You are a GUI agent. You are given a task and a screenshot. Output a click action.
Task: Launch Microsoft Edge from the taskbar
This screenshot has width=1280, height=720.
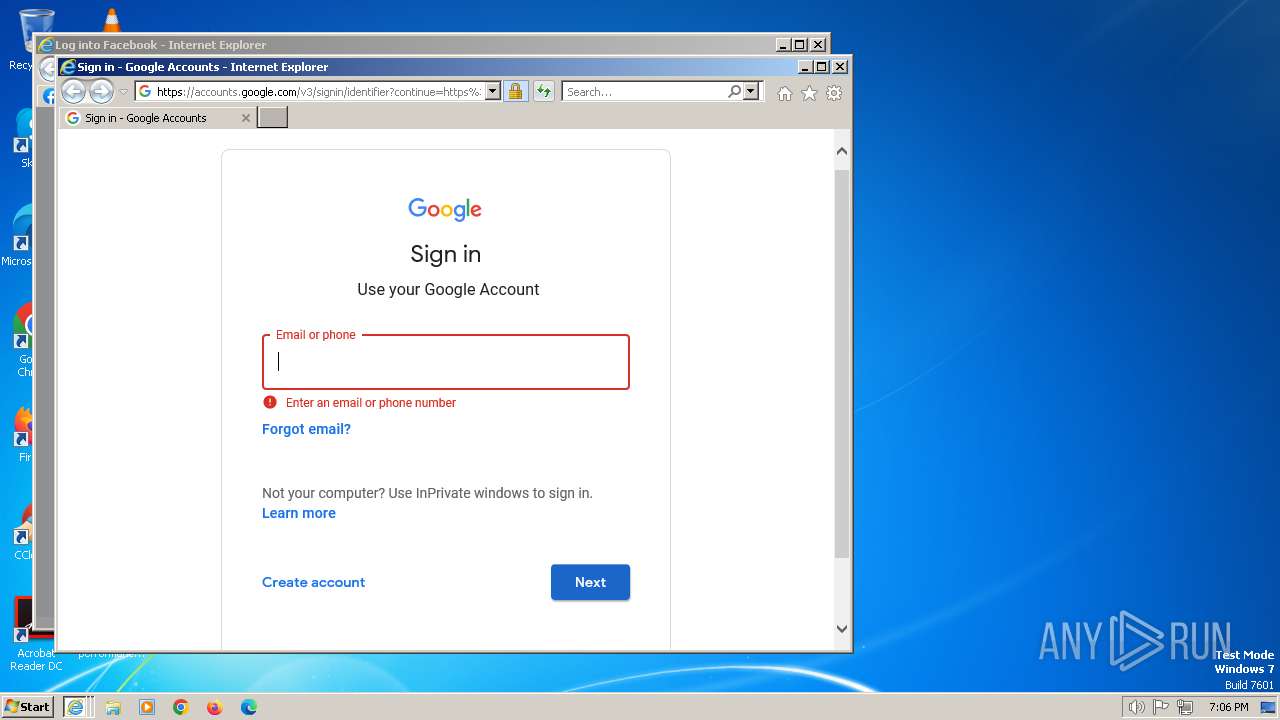249,707
